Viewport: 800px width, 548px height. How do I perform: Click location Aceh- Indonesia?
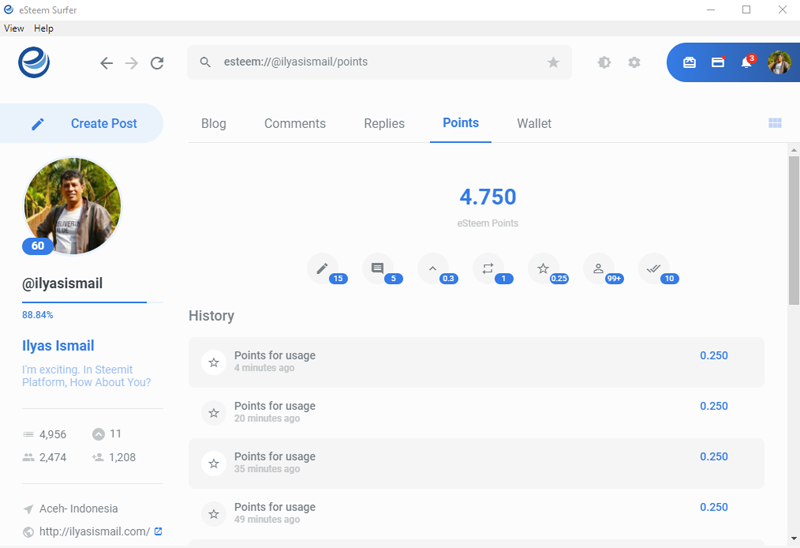(79, 509)
